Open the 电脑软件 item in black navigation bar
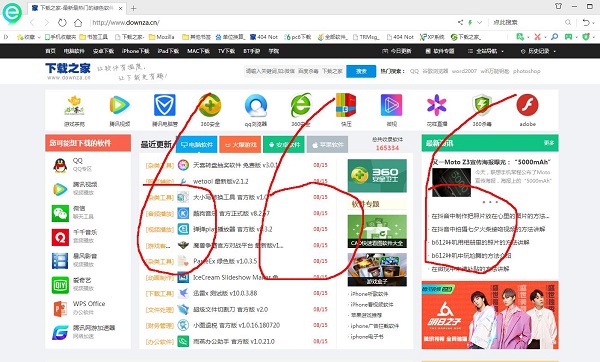The width and height of the screenshot is (600, 362). pyautogui.click(x=74, y=51)
